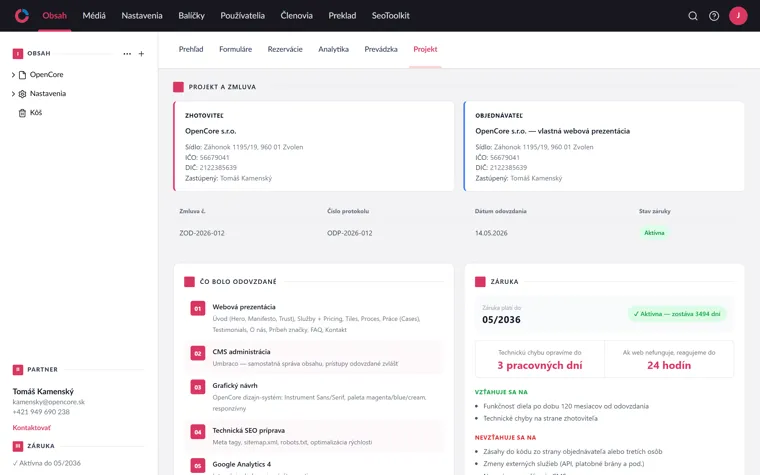This screenshot has height=475, width=760.
Task: Click the contract number ZOD-2026-012
Action: tap(202, 233)
